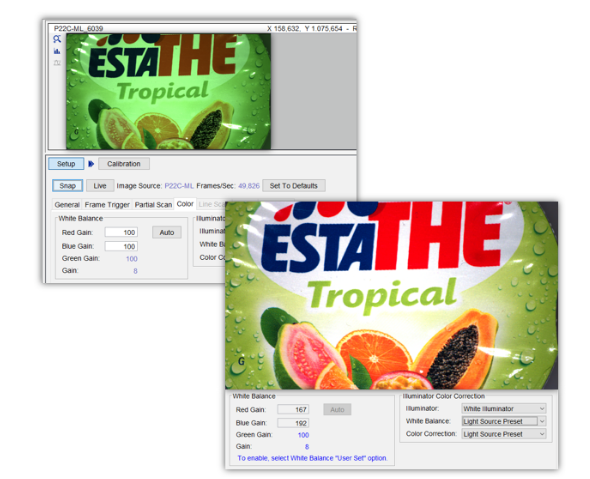Open the histogram bar chart icon
Viewport: 590px width, 479px height.
(57, 51)
